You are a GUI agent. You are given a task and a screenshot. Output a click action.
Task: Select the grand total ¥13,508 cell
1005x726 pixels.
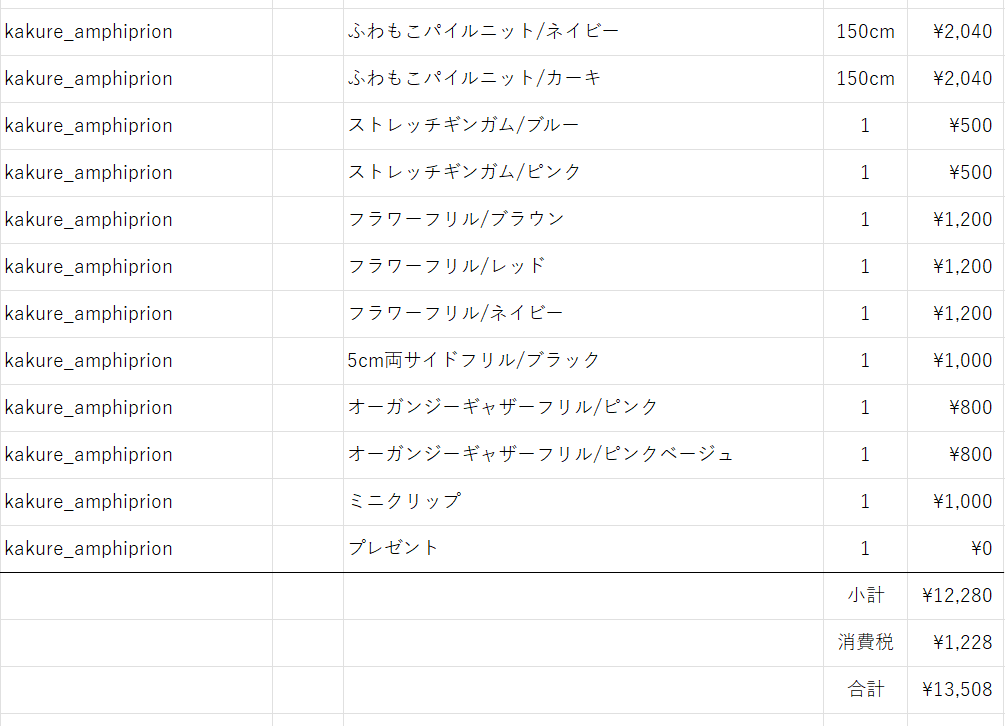(957, 690)
